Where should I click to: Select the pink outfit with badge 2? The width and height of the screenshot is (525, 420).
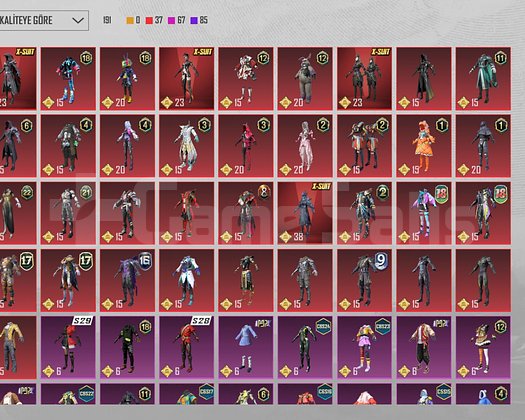click(x=305, y=146)
